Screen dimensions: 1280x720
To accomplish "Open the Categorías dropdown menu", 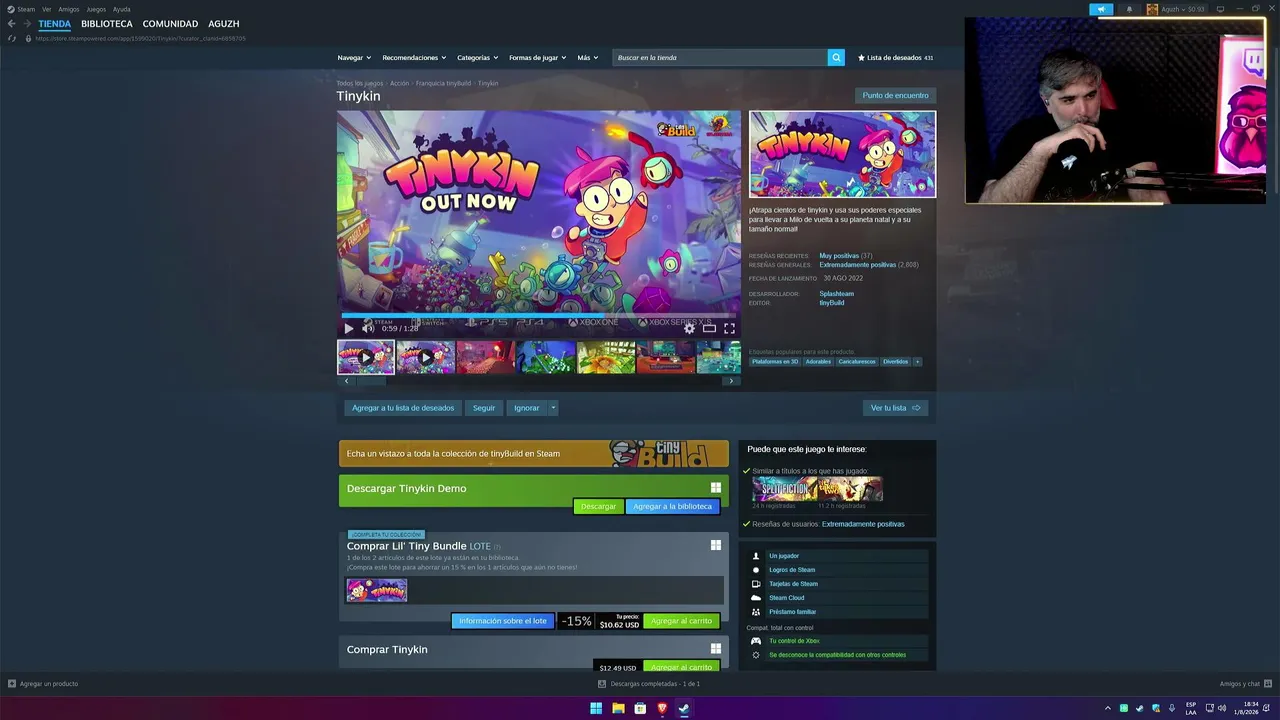I will pos(478,58).
